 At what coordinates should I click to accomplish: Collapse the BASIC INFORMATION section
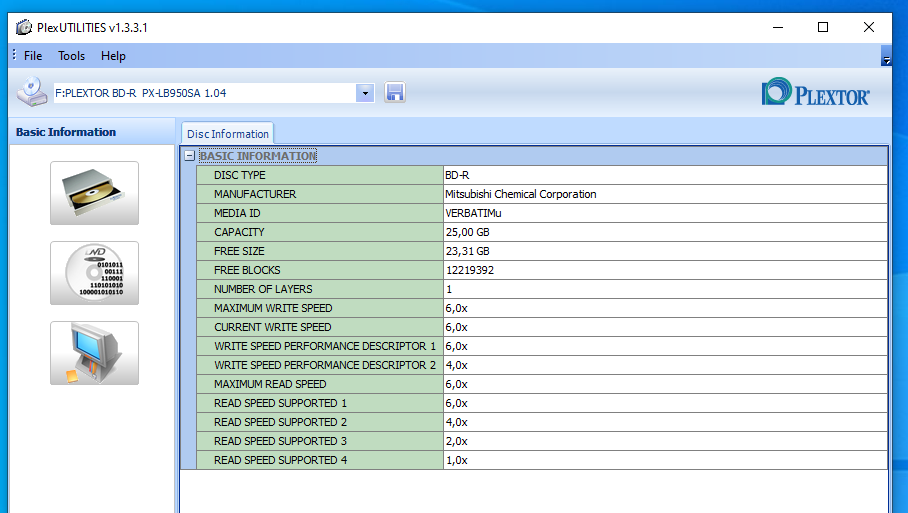(189, 156)
